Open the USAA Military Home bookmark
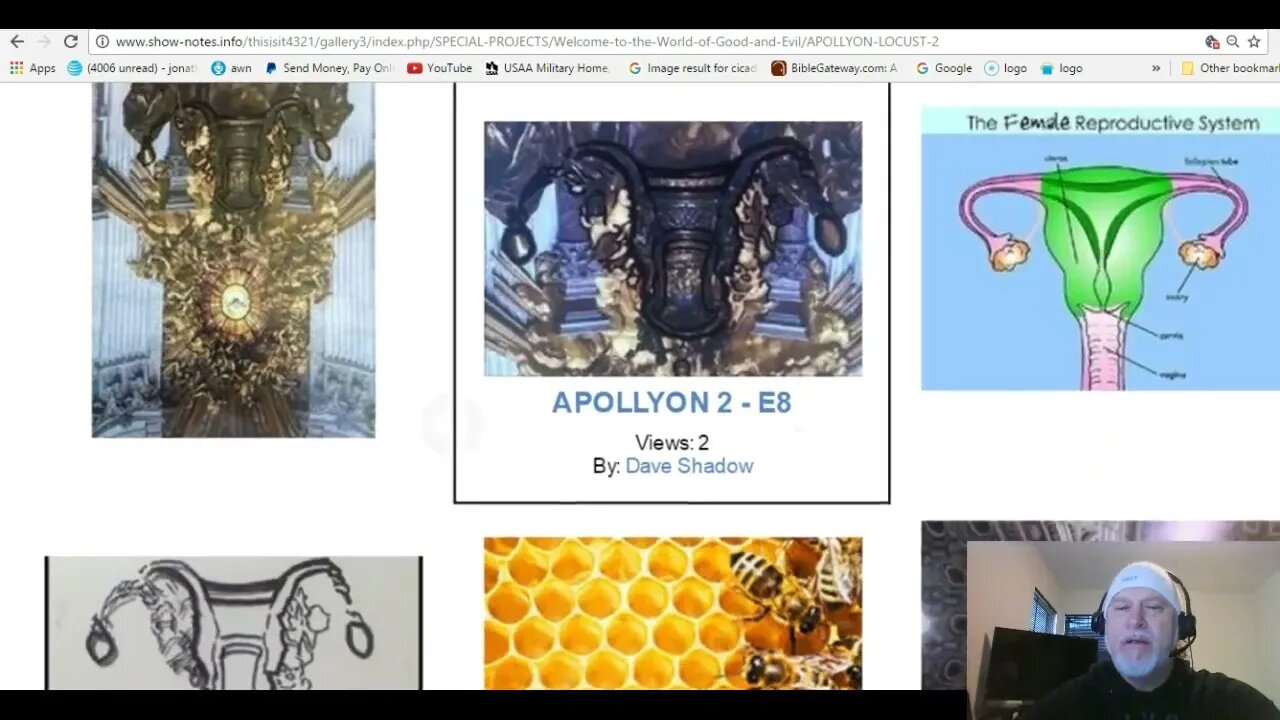 point(548,68)
